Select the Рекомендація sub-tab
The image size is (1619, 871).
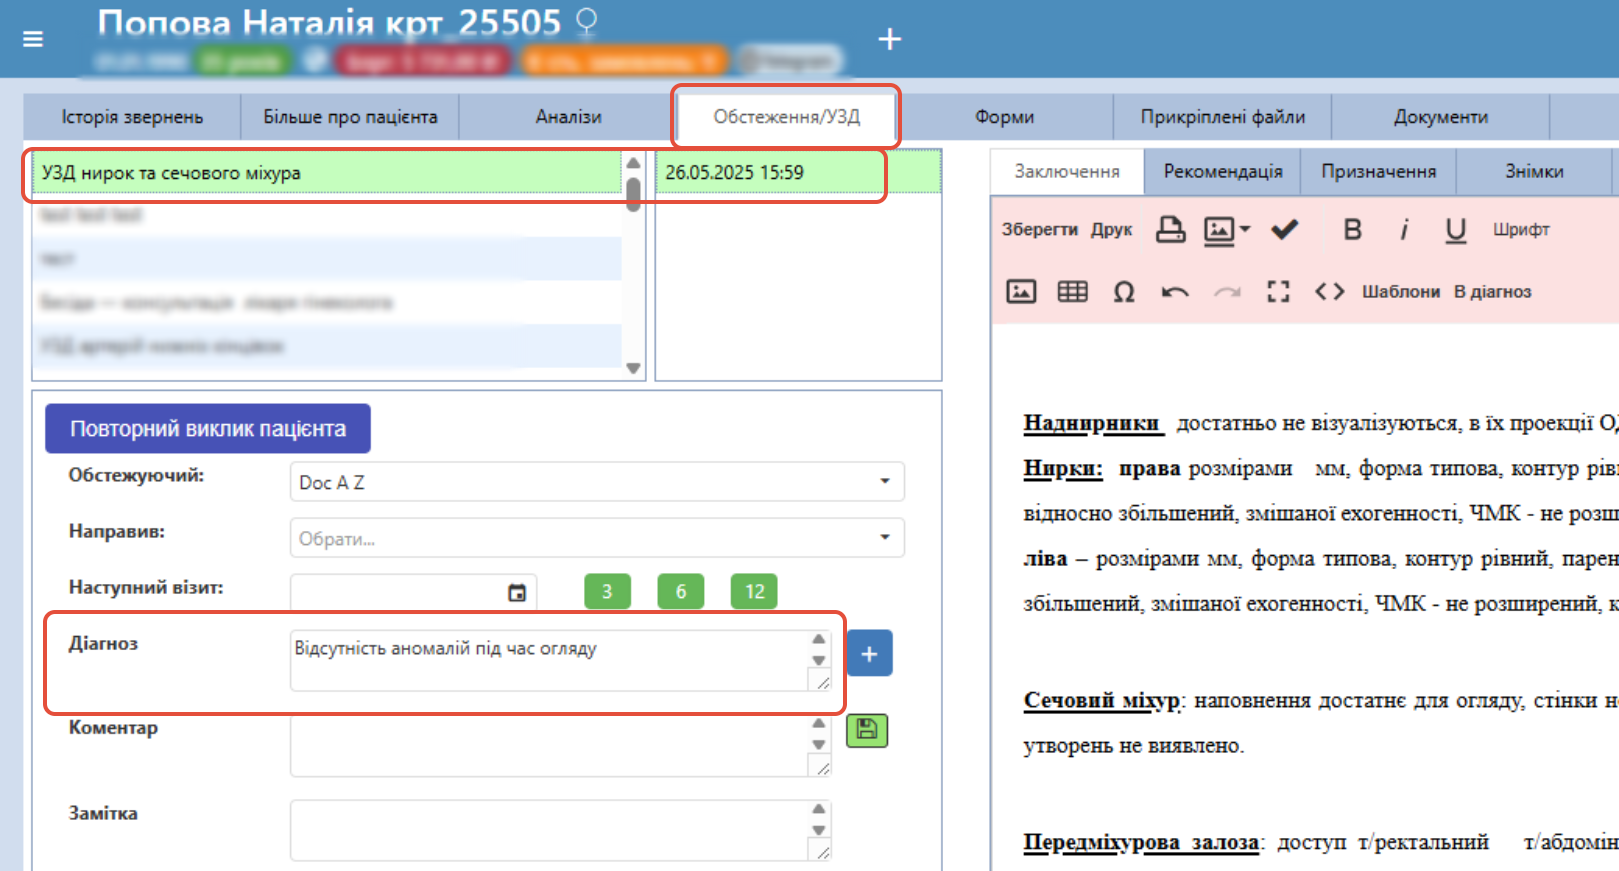(1222, 172)
